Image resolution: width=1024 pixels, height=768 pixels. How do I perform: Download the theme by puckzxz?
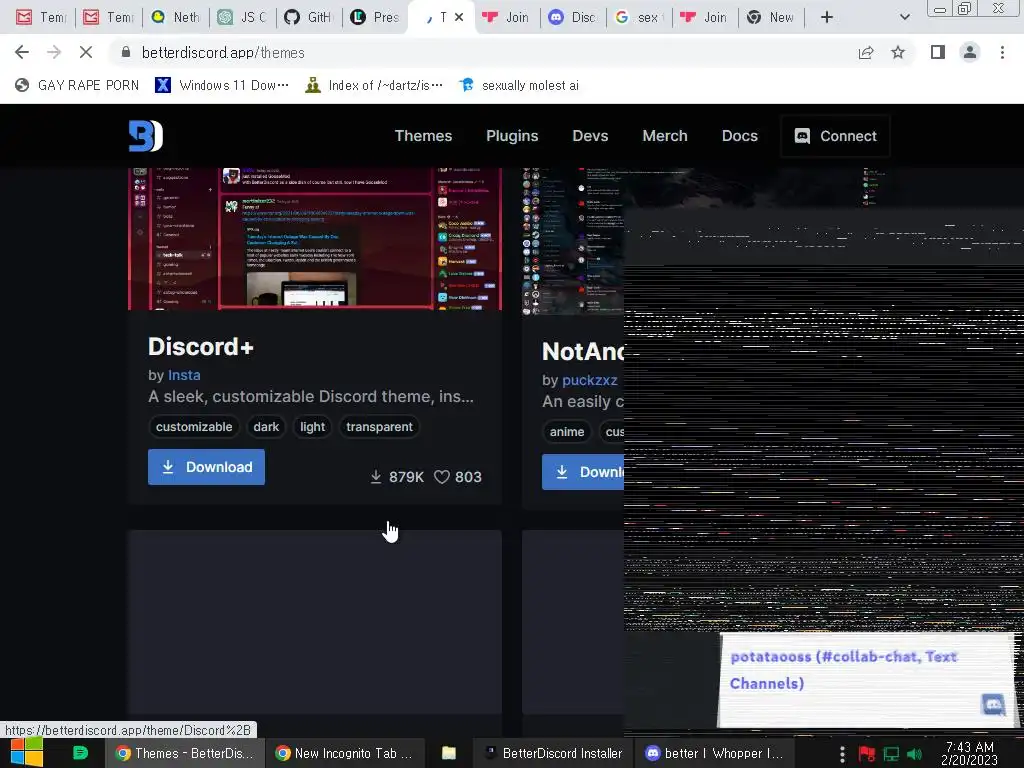click(583, 472)
